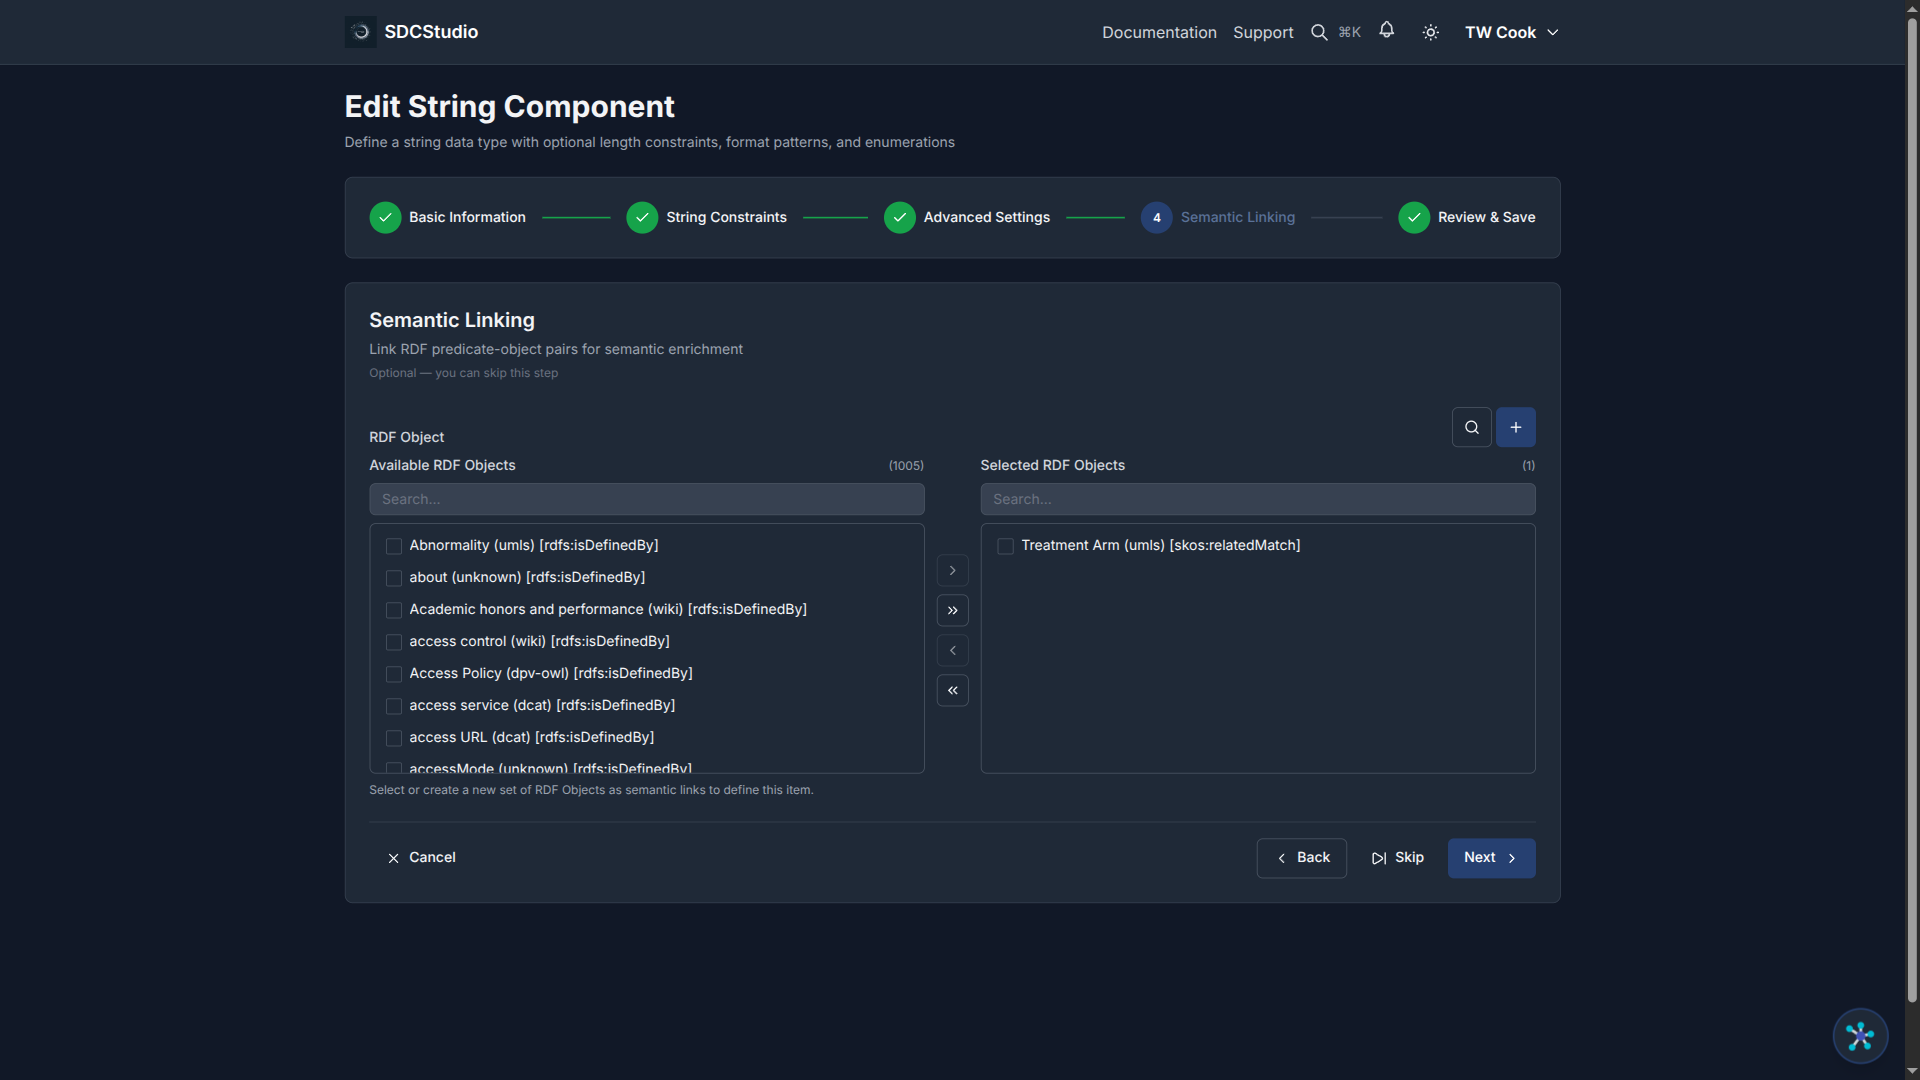Click the Available RDF Objects search field
Image resolution: width=1920 pixels, height=1080 pixels.
click(646, 499)
